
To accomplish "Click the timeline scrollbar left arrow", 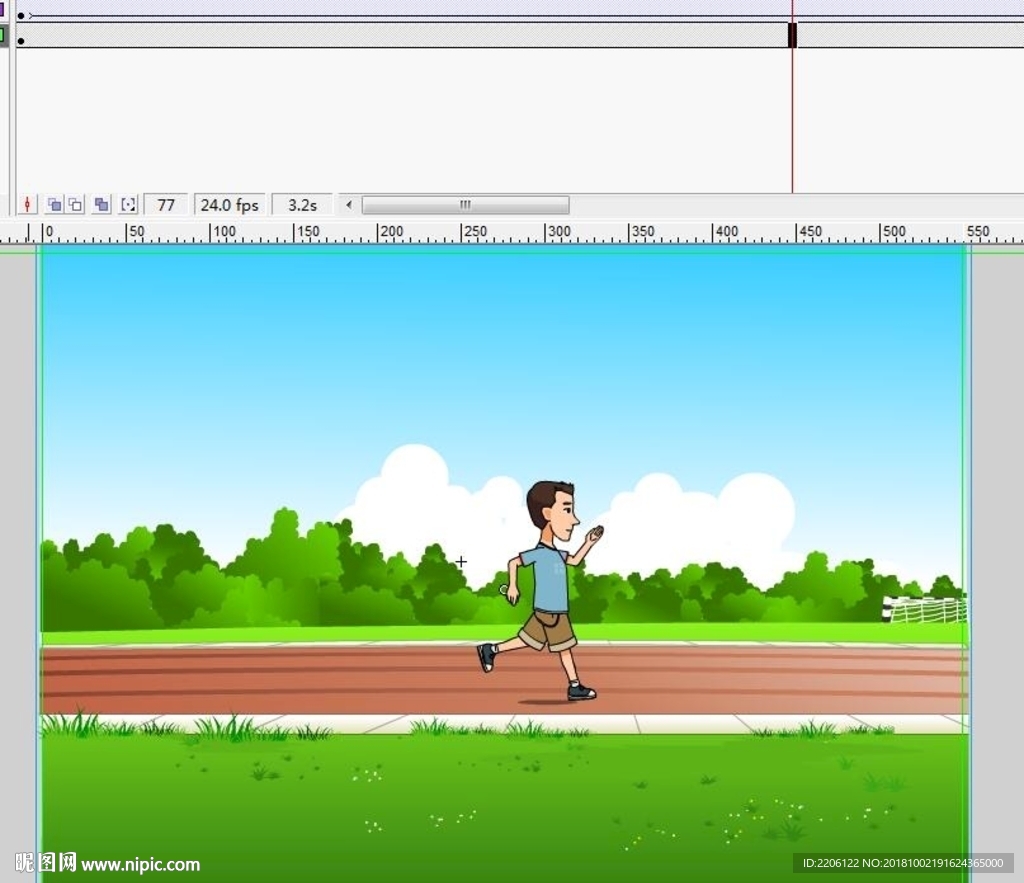I will tap(349, 205).
